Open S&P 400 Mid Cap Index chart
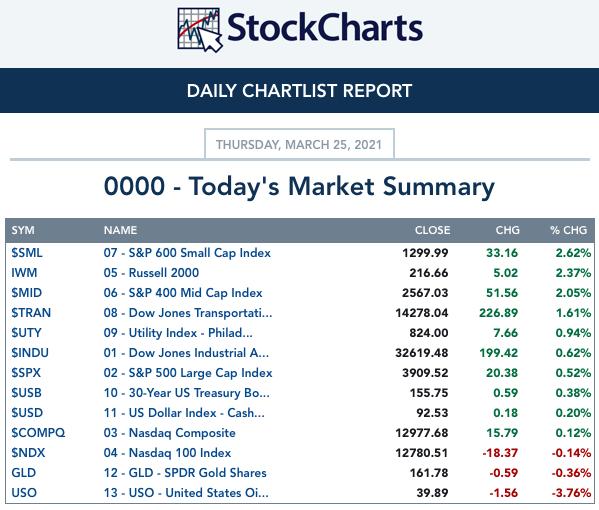The image size is (599, 510). coord(183,293)
